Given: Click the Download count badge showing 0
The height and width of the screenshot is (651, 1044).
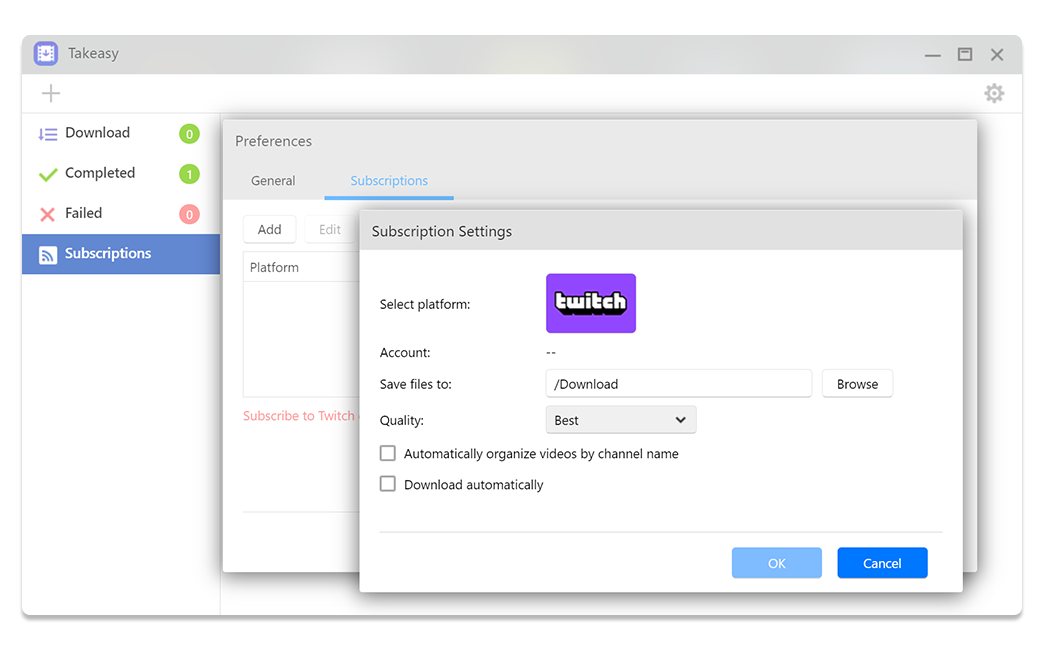Looking at the screenshot, I should click(189, 134).
